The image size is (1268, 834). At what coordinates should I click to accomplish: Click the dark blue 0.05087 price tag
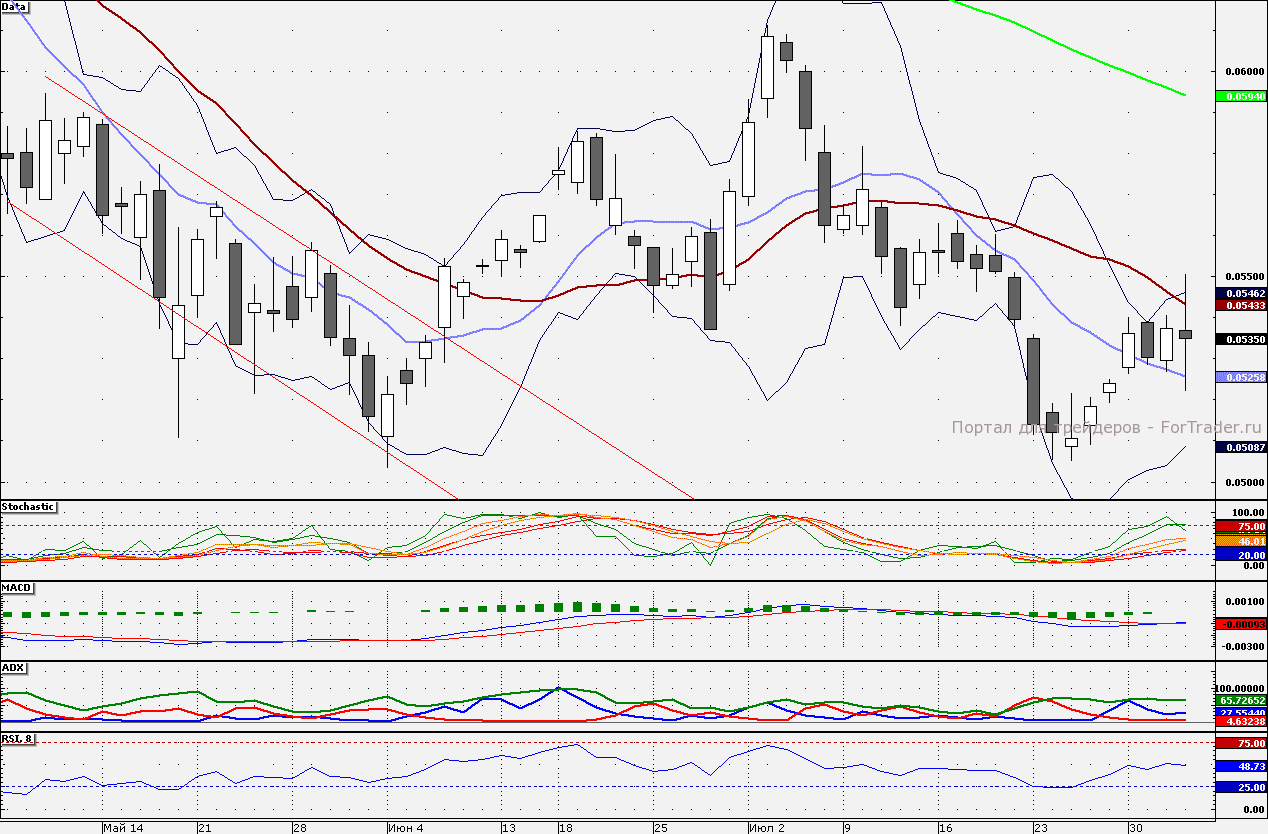click(x=1241, y=447)
